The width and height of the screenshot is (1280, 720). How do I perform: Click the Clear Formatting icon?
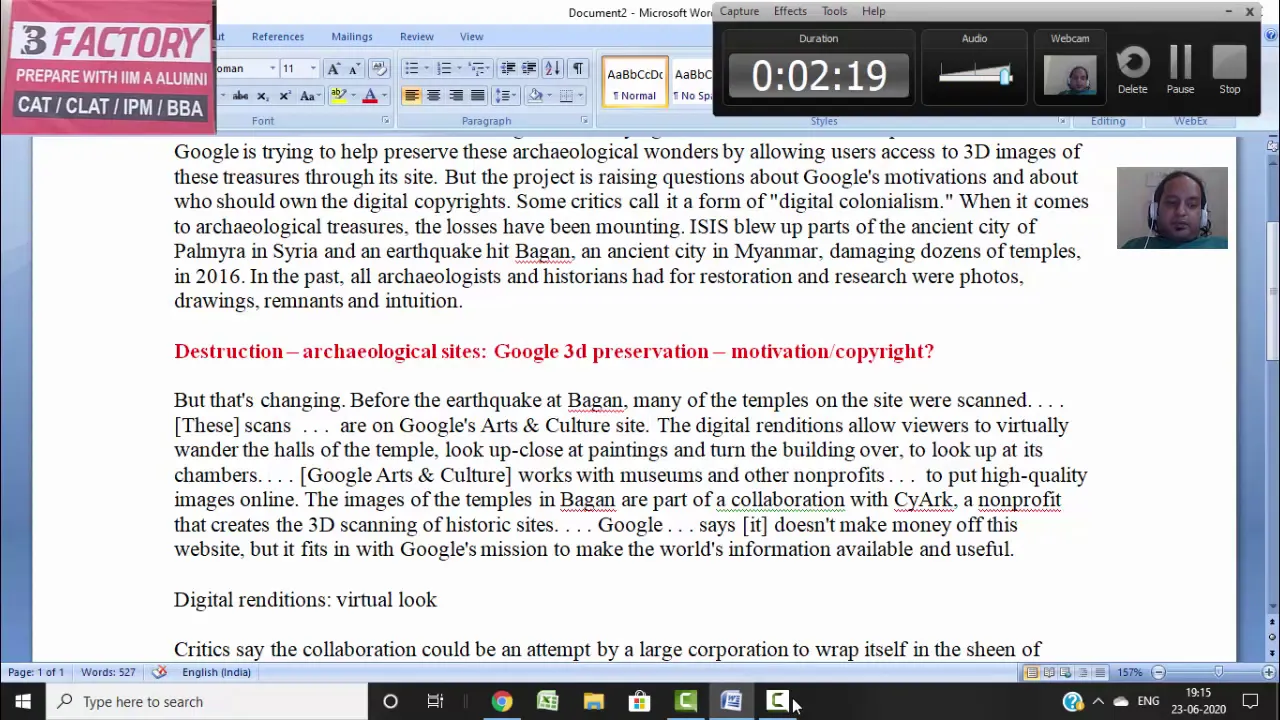378,68
